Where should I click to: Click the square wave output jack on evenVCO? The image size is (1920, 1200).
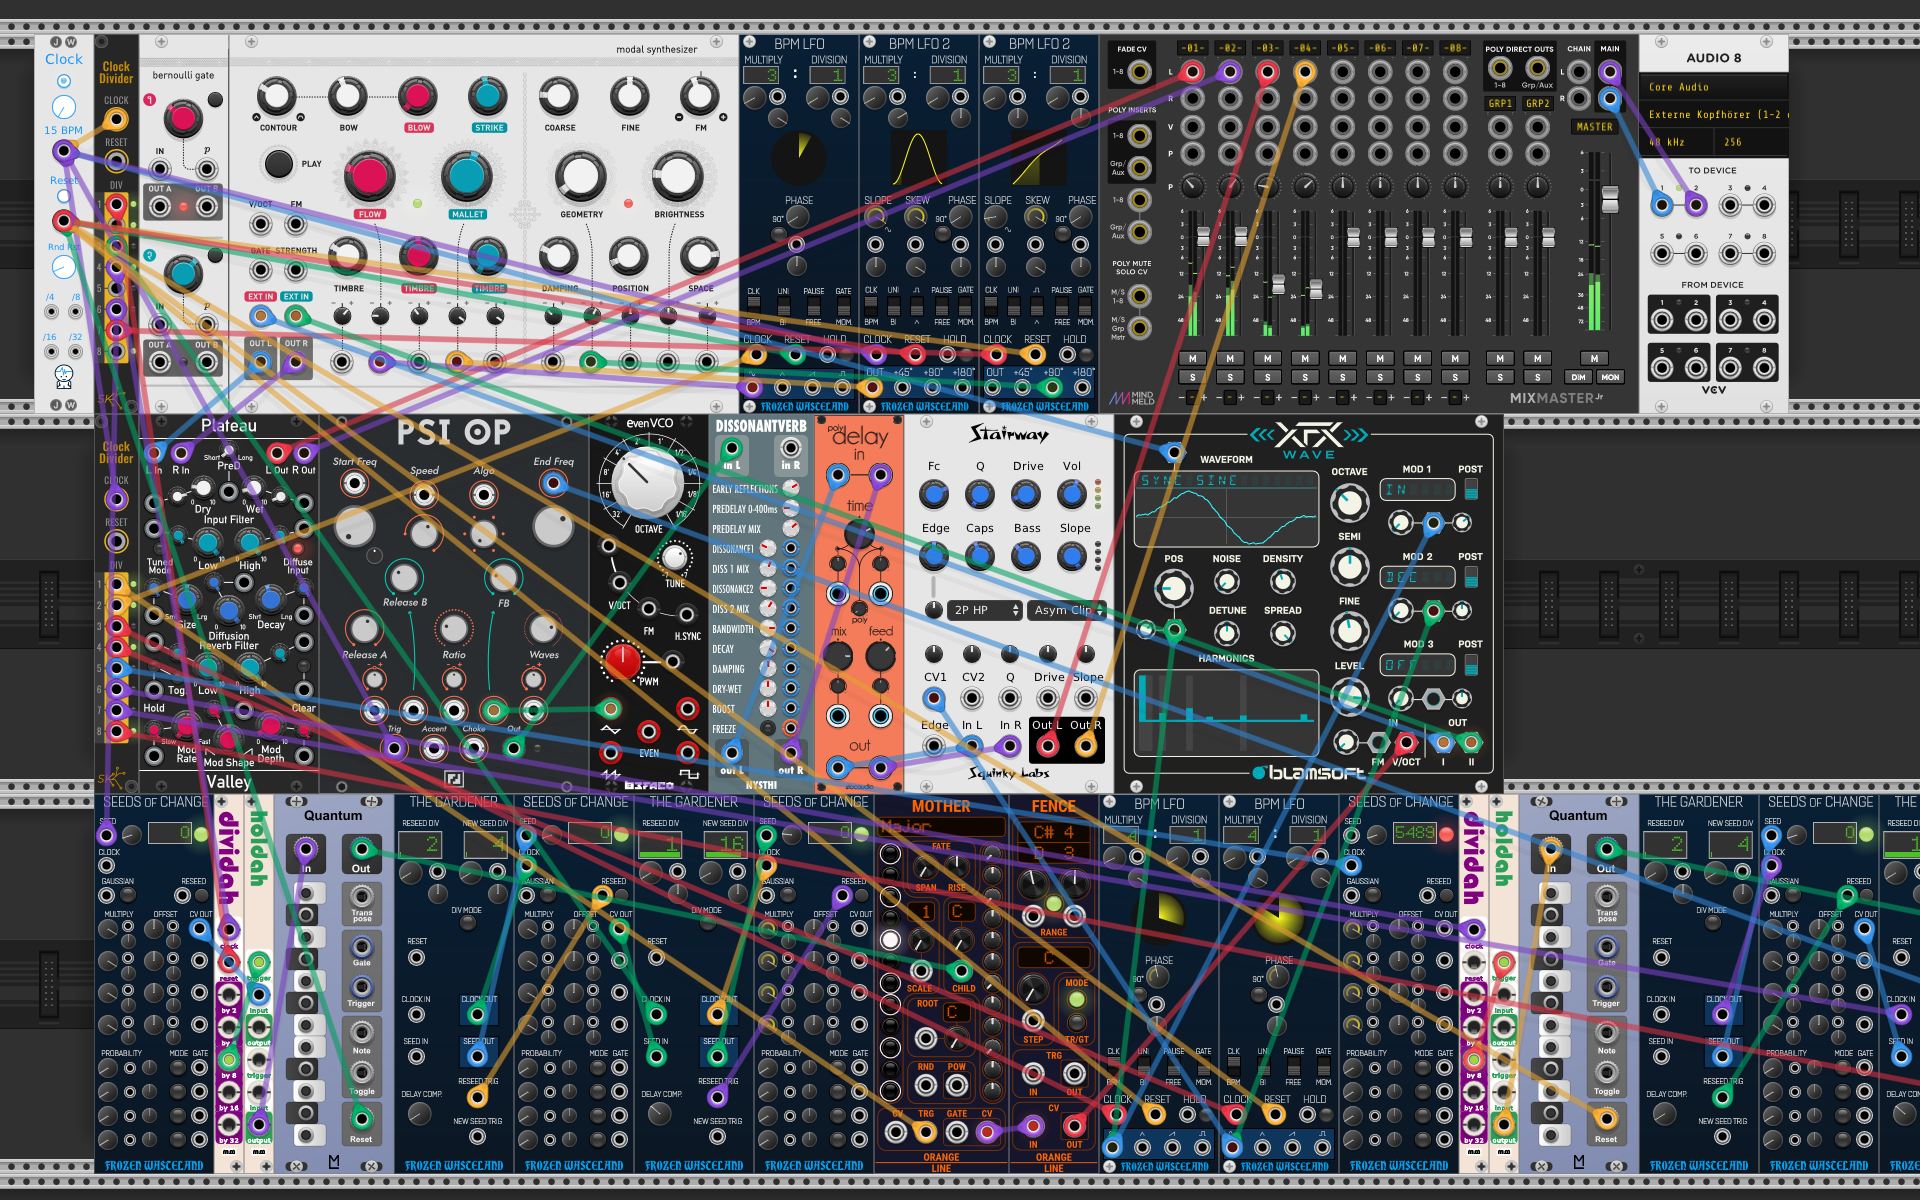click(x=687, y=752)
